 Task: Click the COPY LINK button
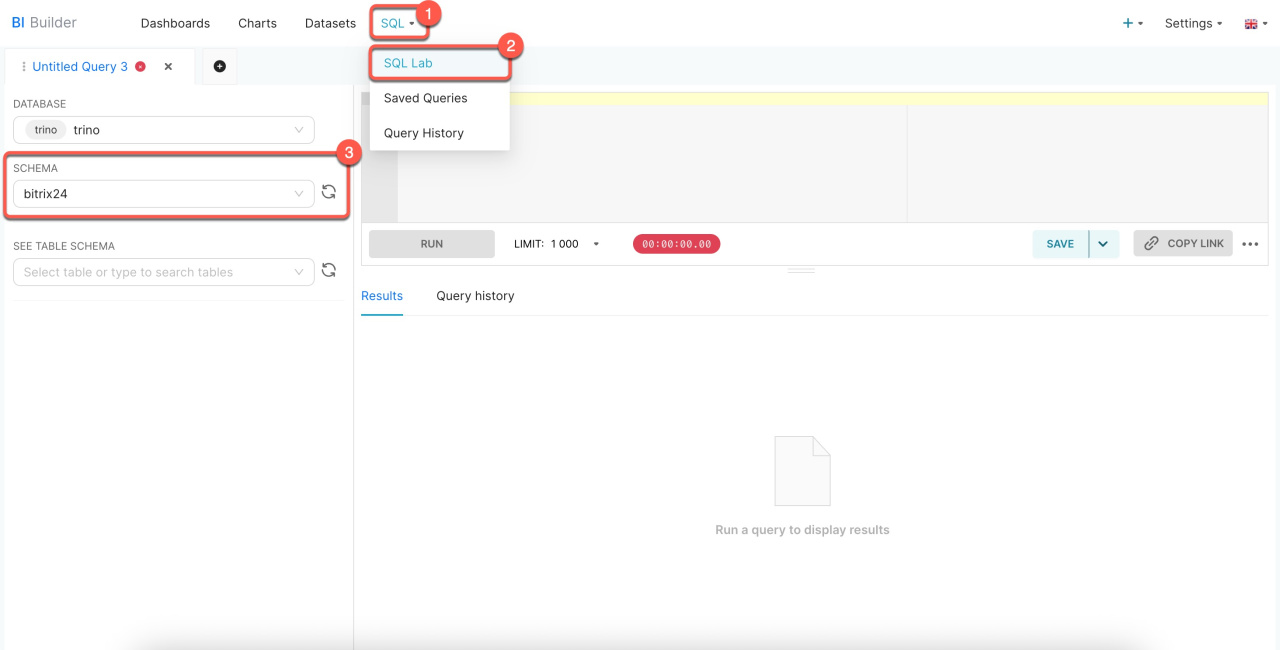coord(1183,244)
